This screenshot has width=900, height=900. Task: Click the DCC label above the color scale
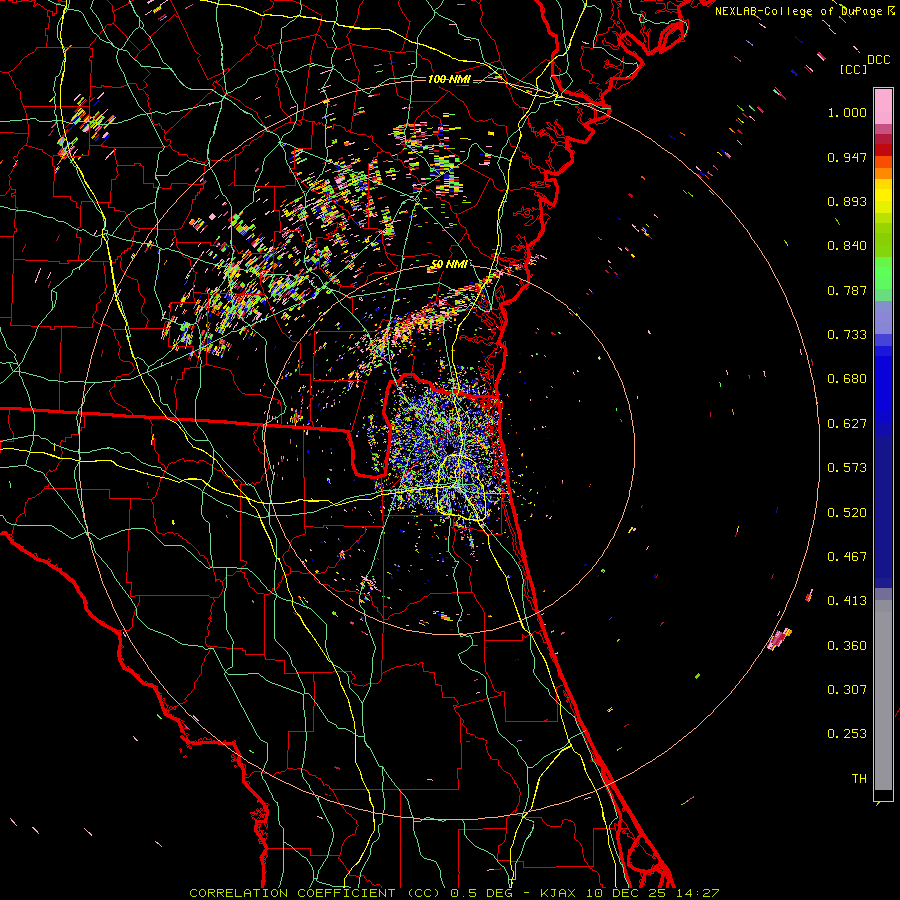click(x=878, y=60)
